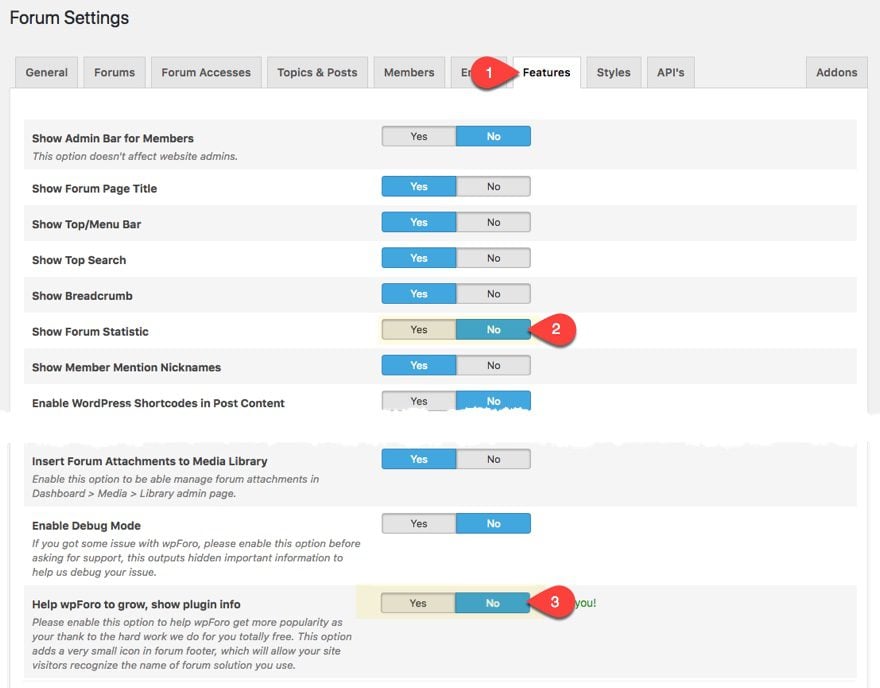Enable Show Forum Statistic with Yes
This screenshot has height=688, width=880.
point(419,329)
